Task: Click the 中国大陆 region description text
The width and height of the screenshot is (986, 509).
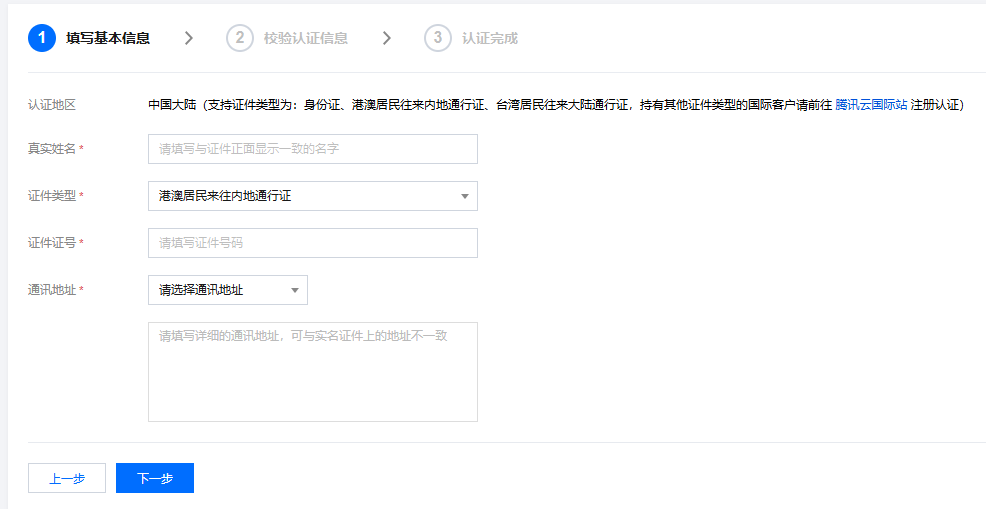Action: [x=556, y=105]
